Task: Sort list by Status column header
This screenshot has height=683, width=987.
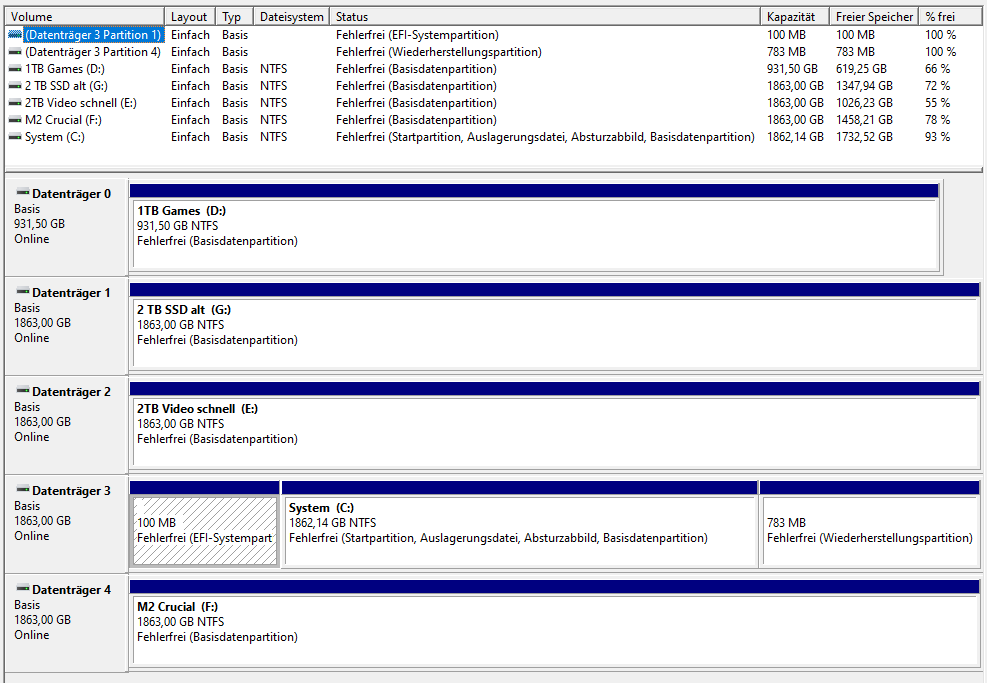Action: [x=545, y=16]
